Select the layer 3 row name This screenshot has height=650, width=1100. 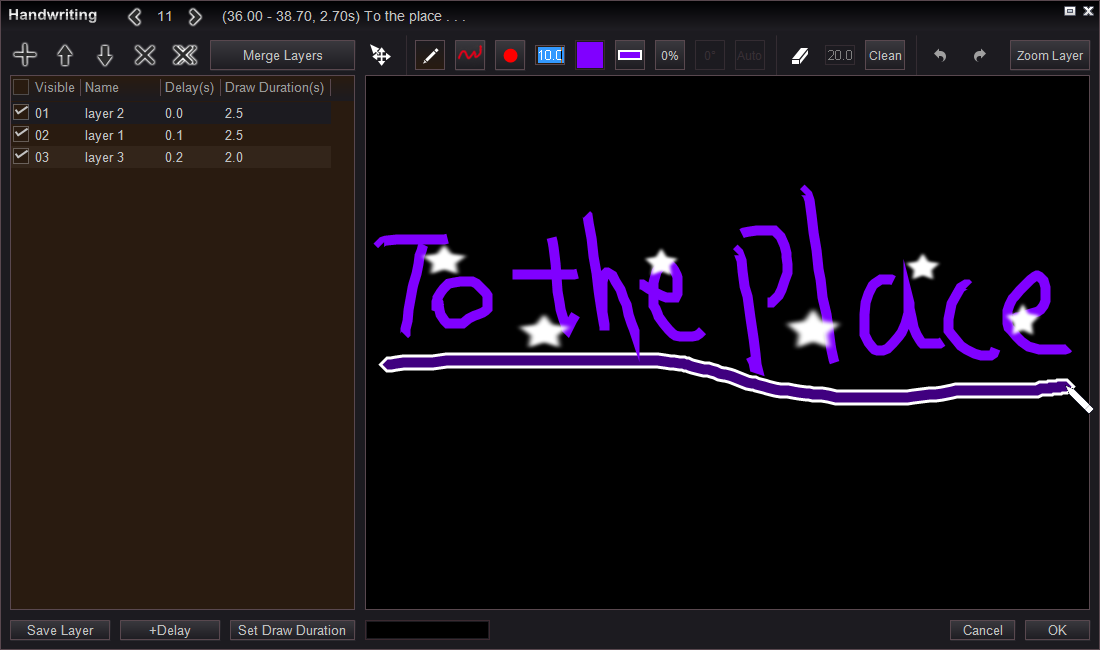coord(104,157)
